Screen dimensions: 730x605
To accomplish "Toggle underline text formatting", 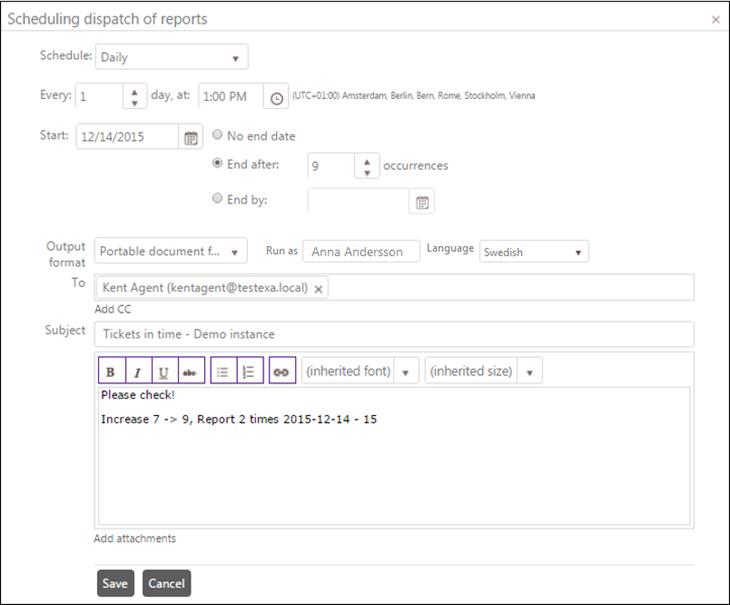I will pos(162,371).
